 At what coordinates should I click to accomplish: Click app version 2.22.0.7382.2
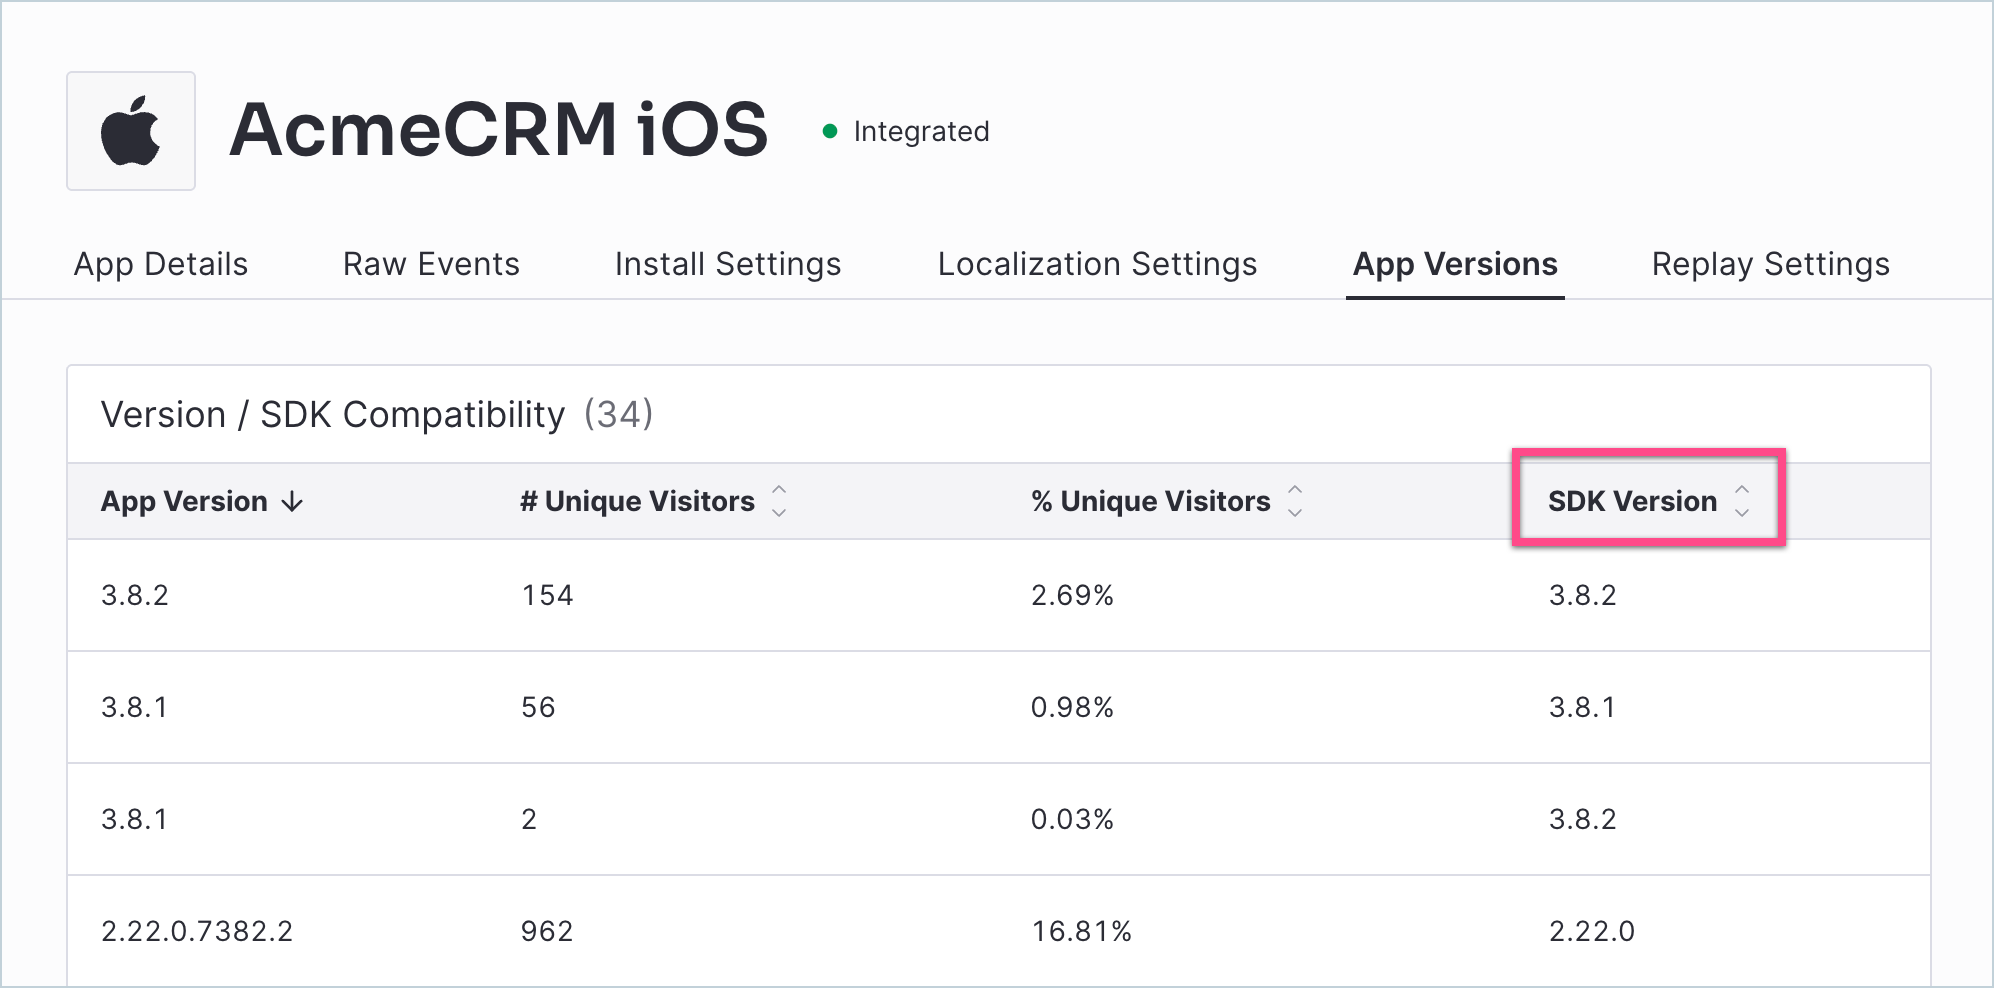(x=197, y=931)
